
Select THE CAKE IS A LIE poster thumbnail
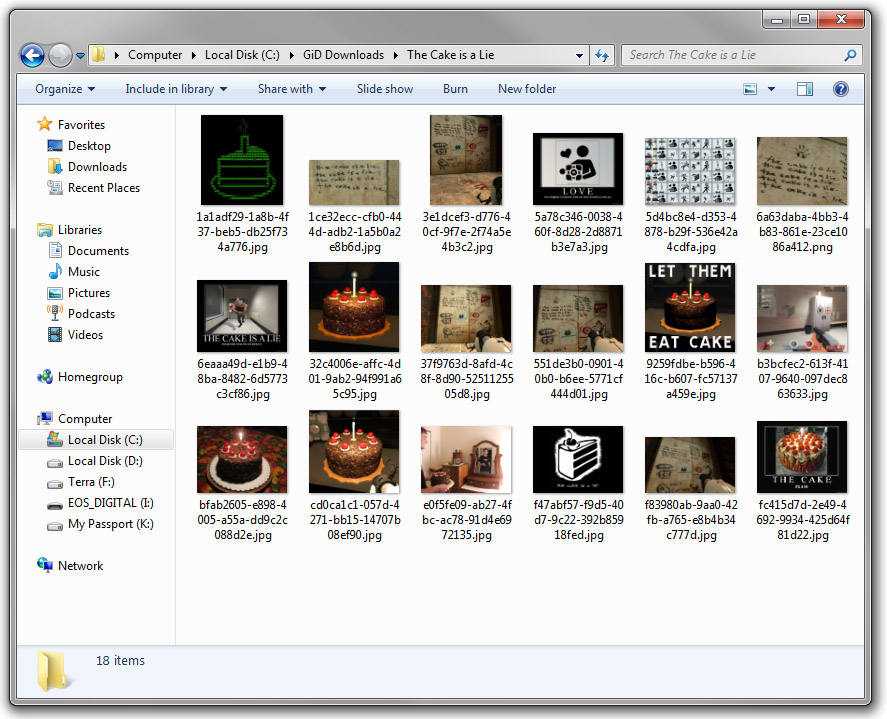pyautogui.click(x=242, y=316)
